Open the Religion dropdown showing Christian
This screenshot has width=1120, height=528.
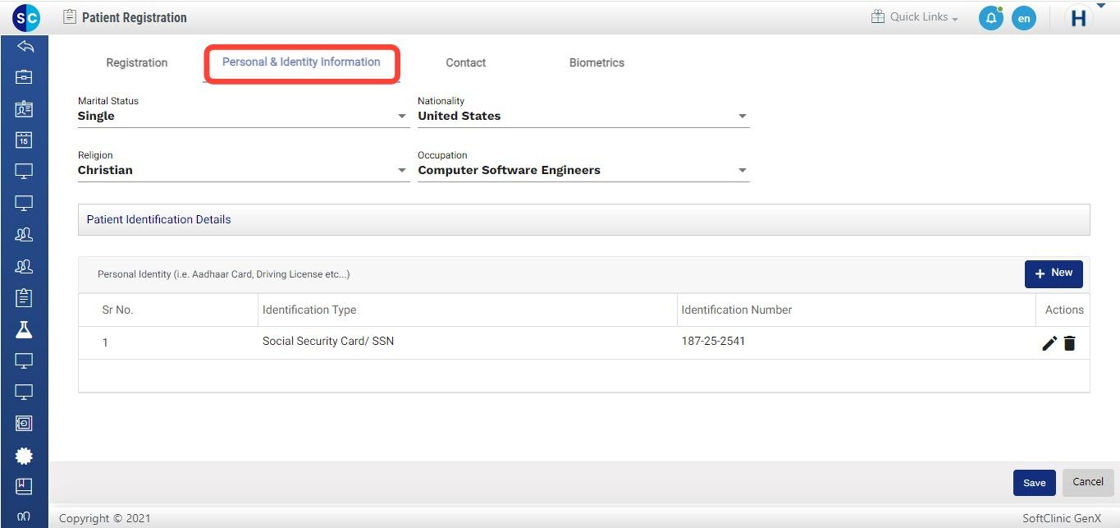tap(244, 170)
